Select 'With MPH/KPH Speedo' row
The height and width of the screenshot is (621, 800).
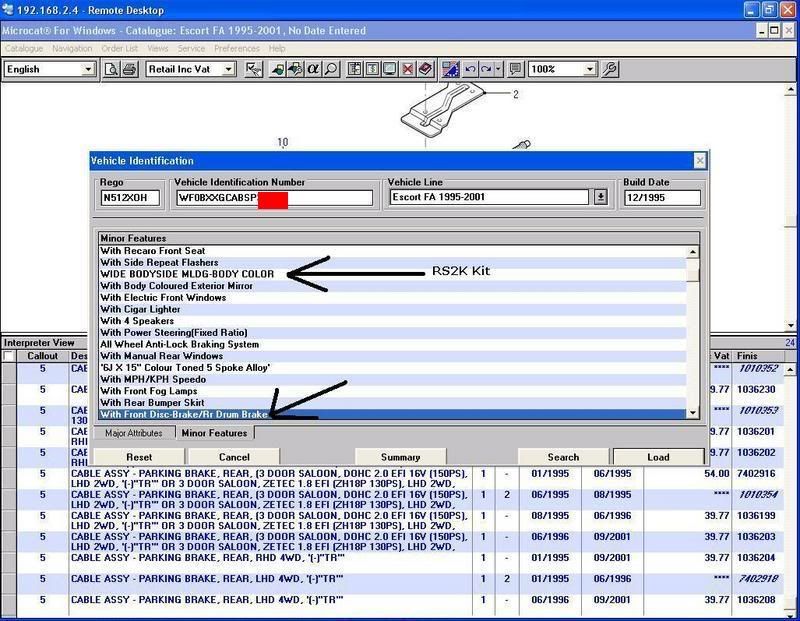tap(392, 380)
